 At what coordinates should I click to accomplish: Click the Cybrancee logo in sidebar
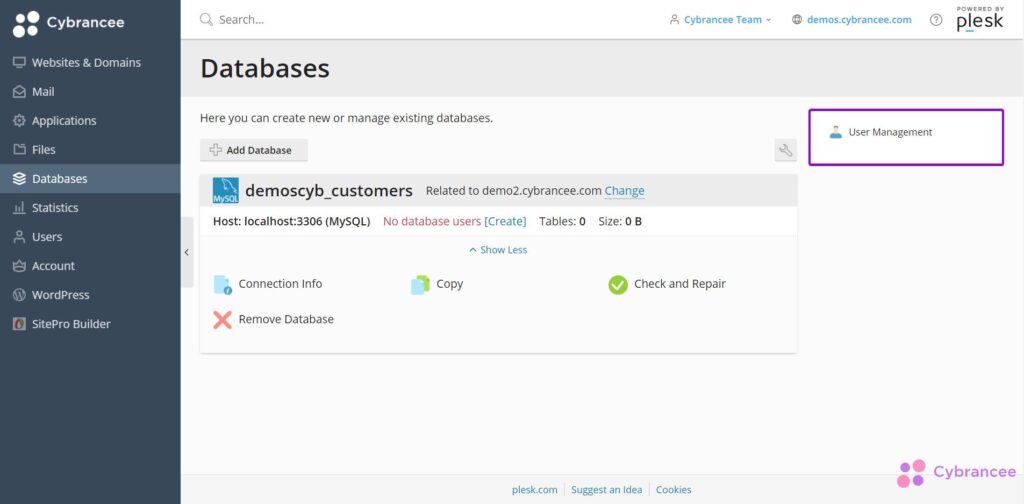[x=69, y=24]
